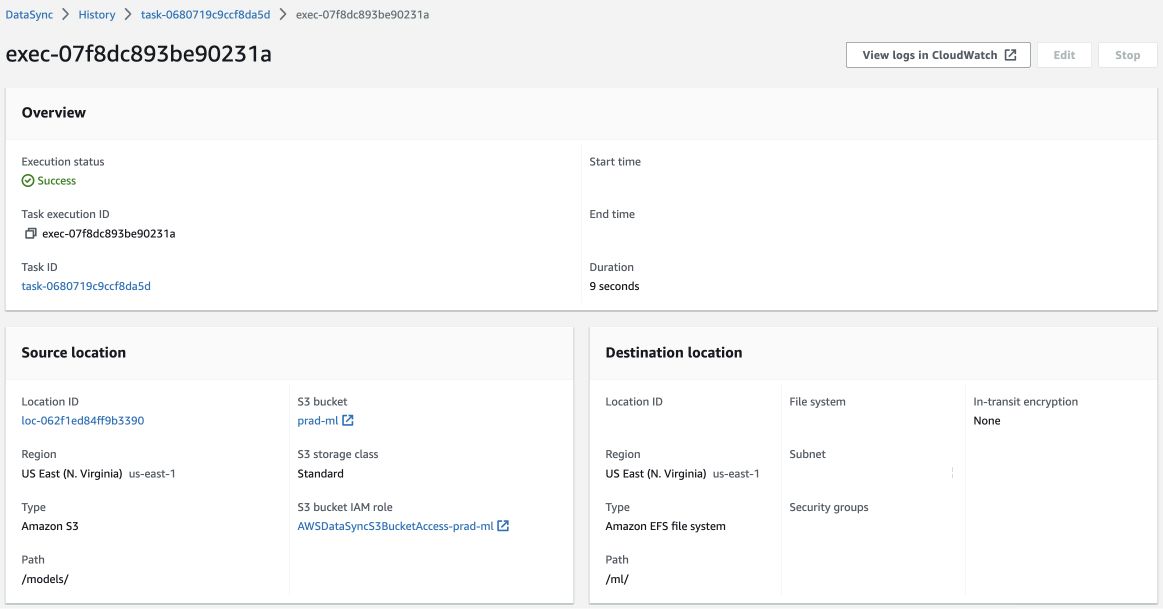Open the AWSDataSyncS3BucketAccess-prad-ml IAM role link

pos(395,526)
